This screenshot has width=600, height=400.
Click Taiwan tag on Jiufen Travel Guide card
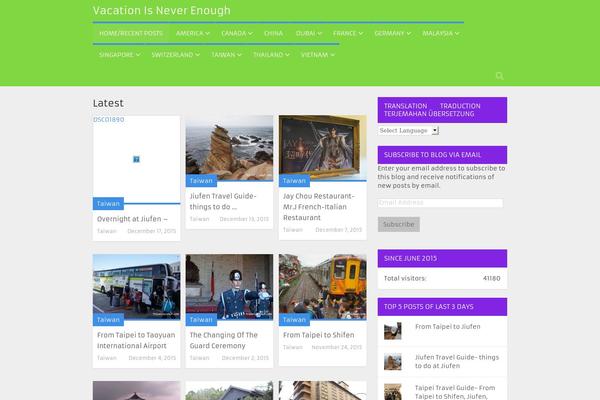(201, 181)
